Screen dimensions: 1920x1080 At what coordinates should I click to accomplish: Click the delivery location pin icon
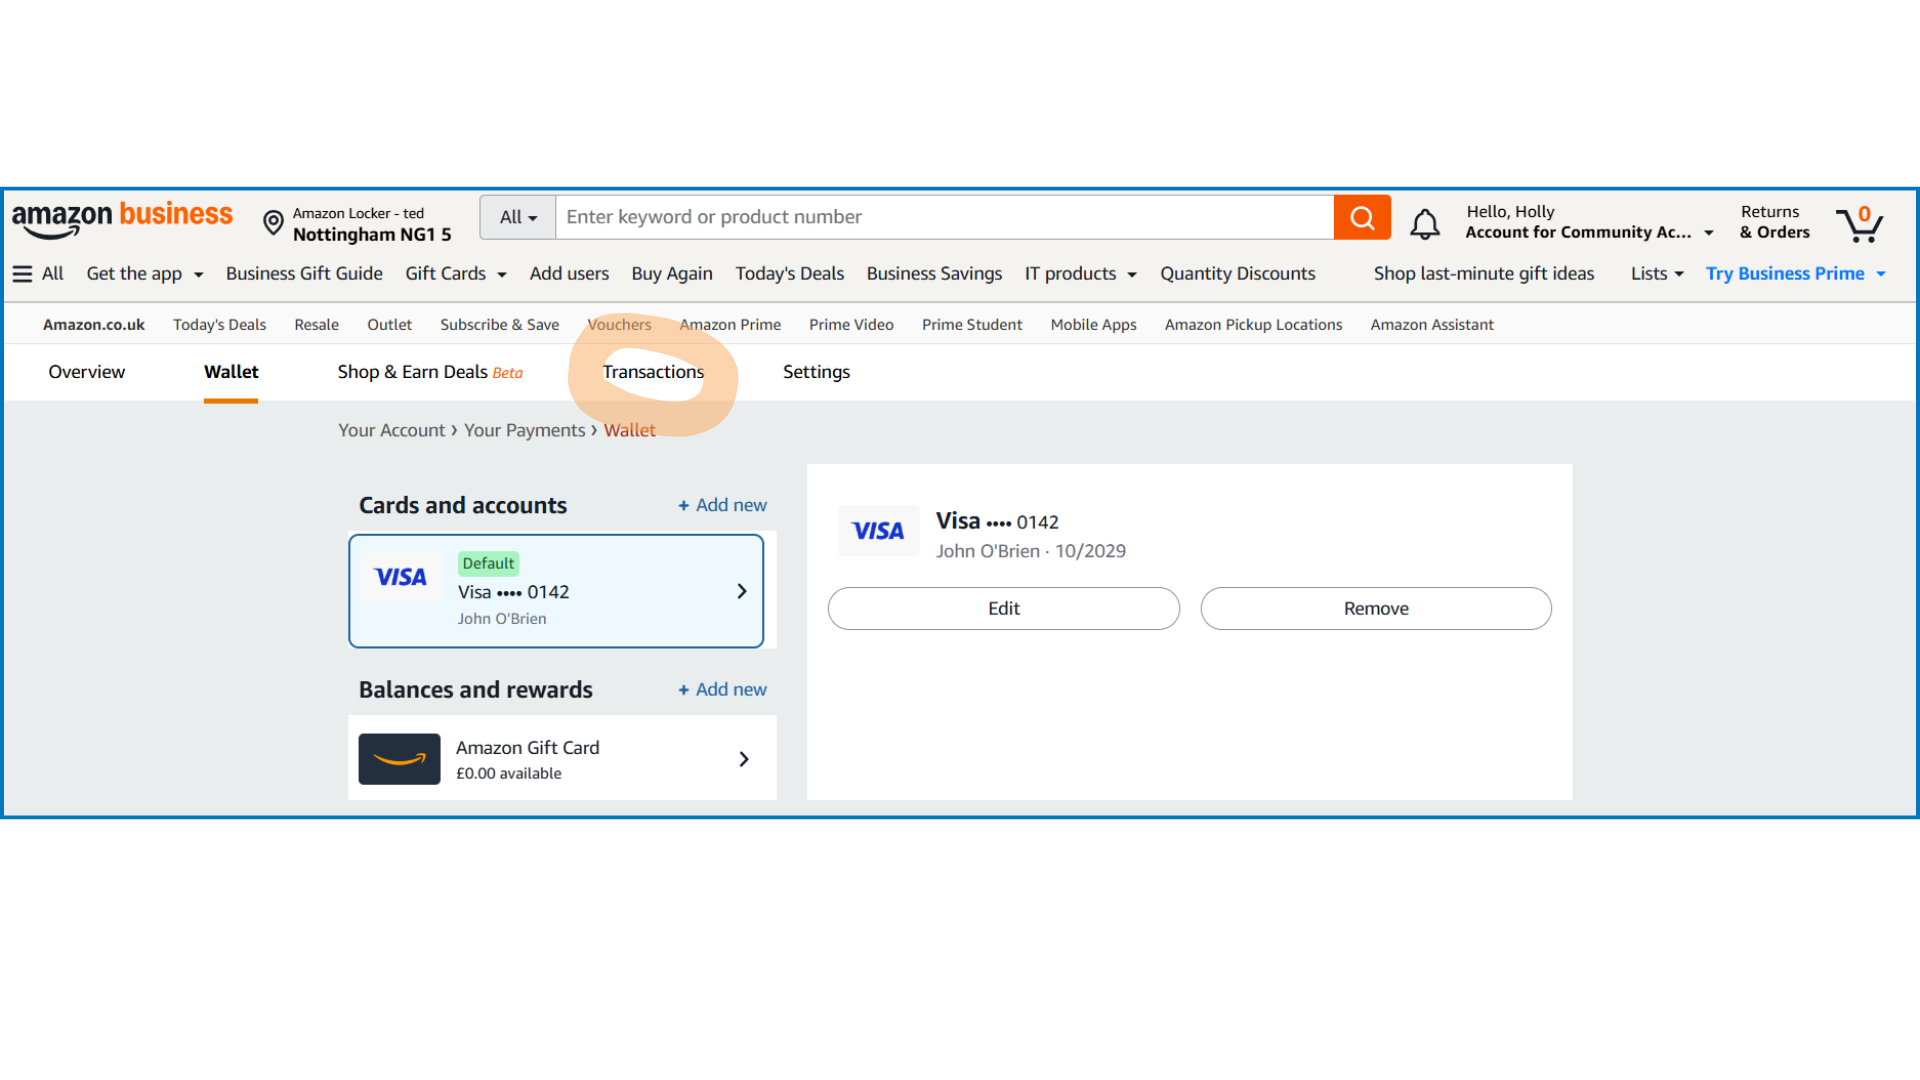pos(273,223)
